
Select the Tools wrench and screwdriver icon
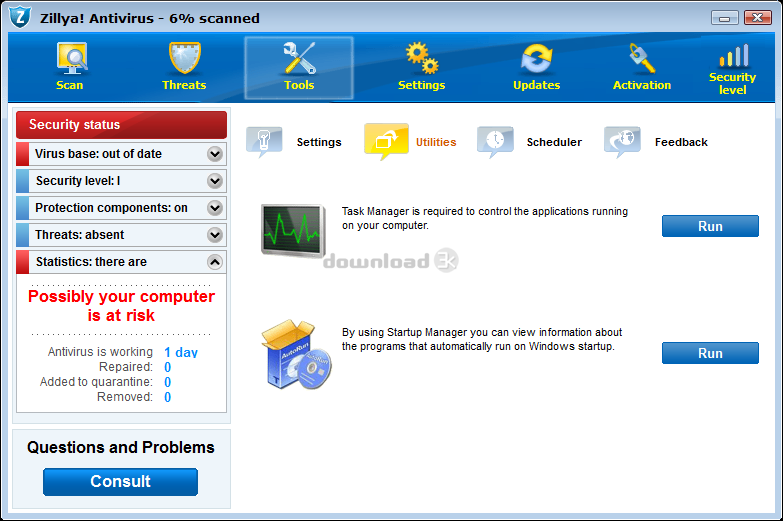(x=299, y=58)
